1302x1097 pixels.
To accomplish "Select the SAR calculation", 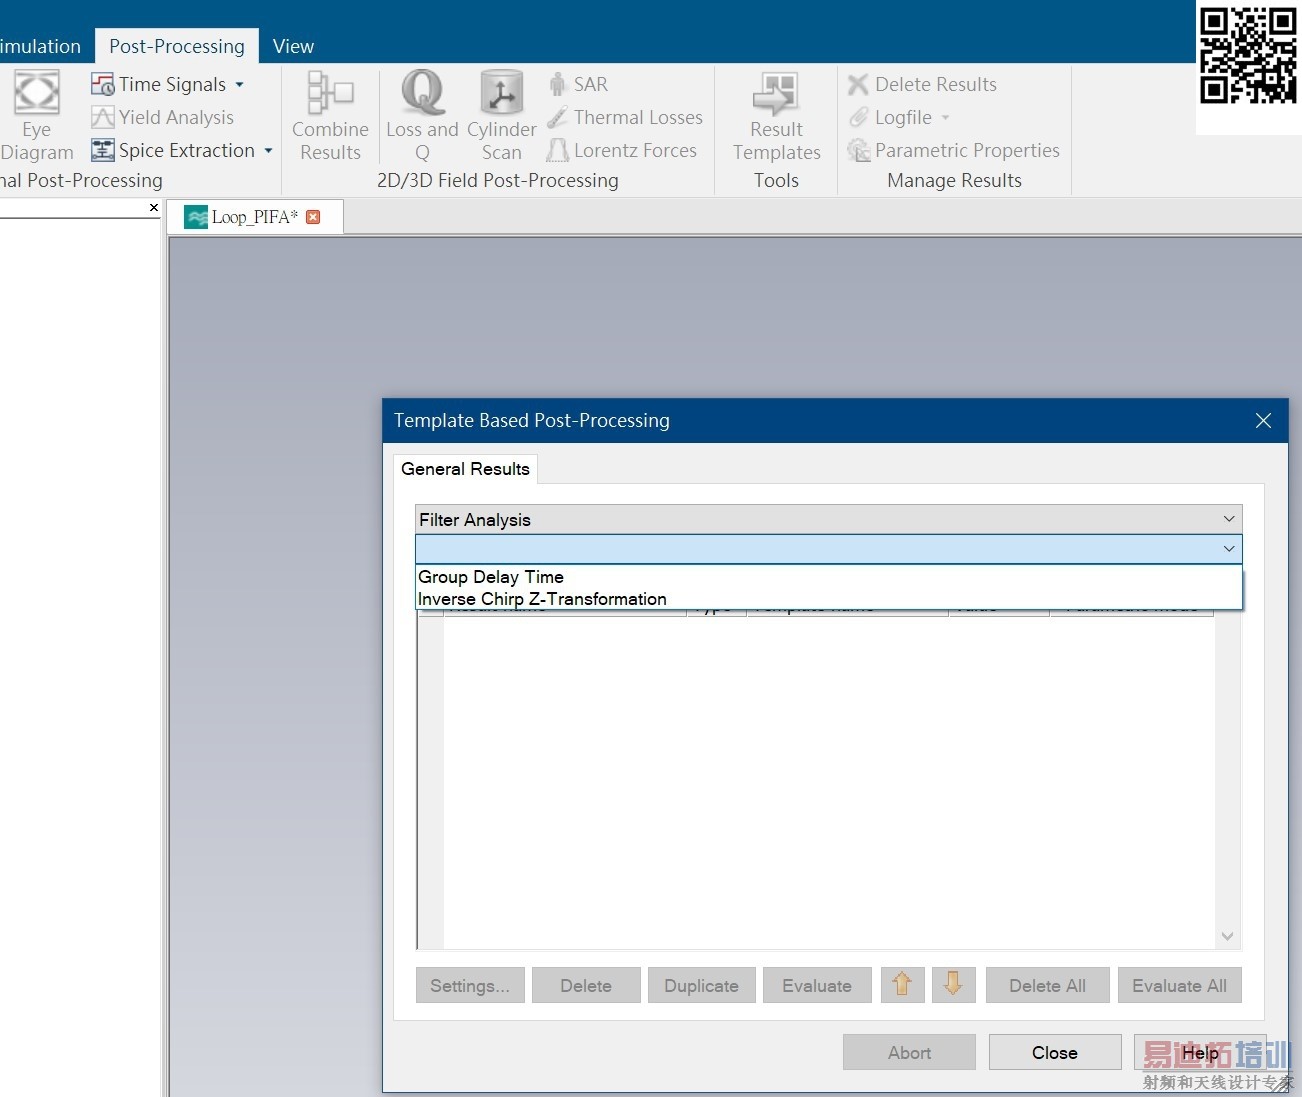I will coord(578,84).
